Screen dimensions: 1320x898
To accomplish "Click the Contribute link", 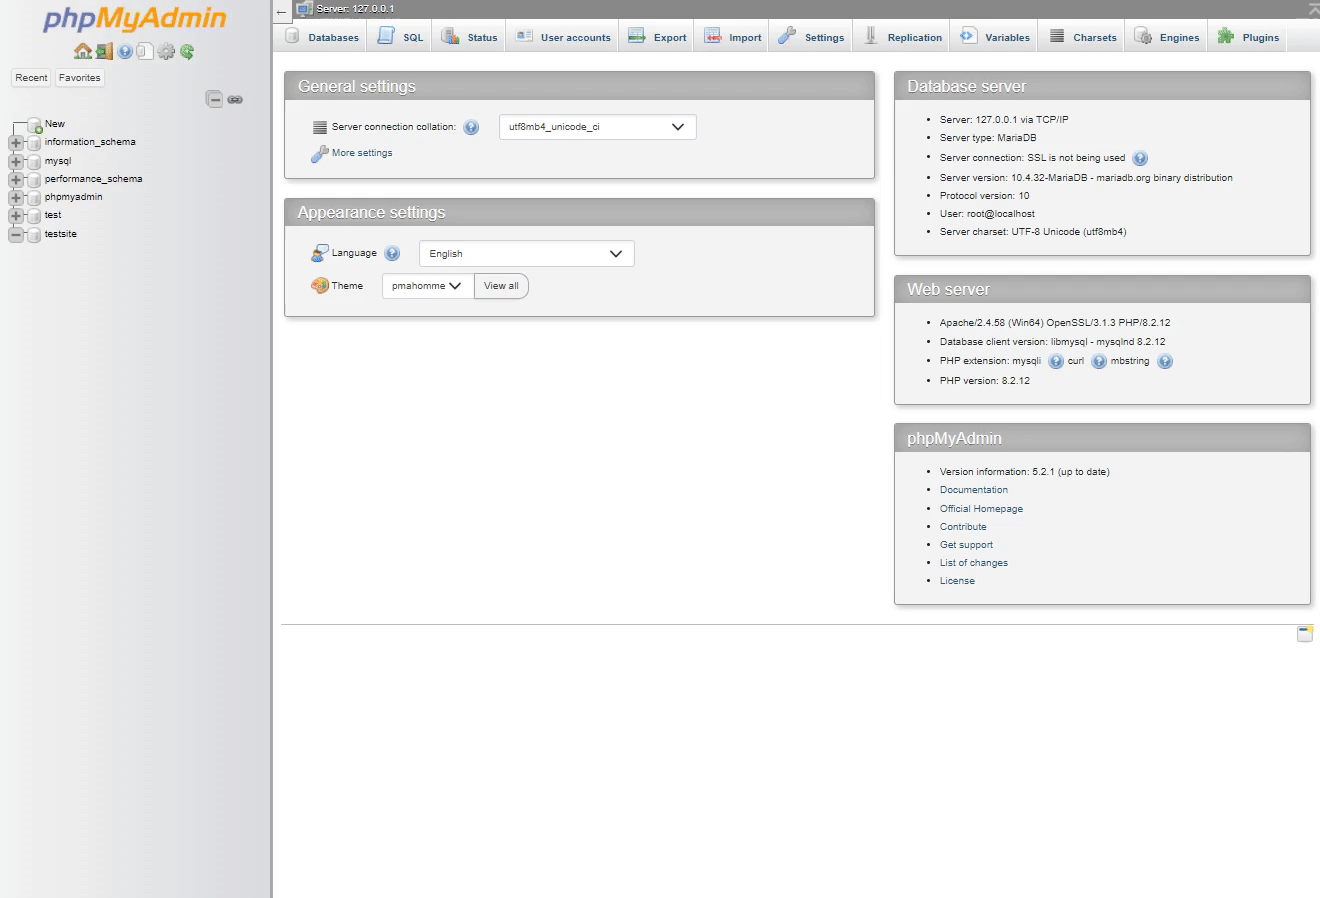I will [x=963, y=527].
